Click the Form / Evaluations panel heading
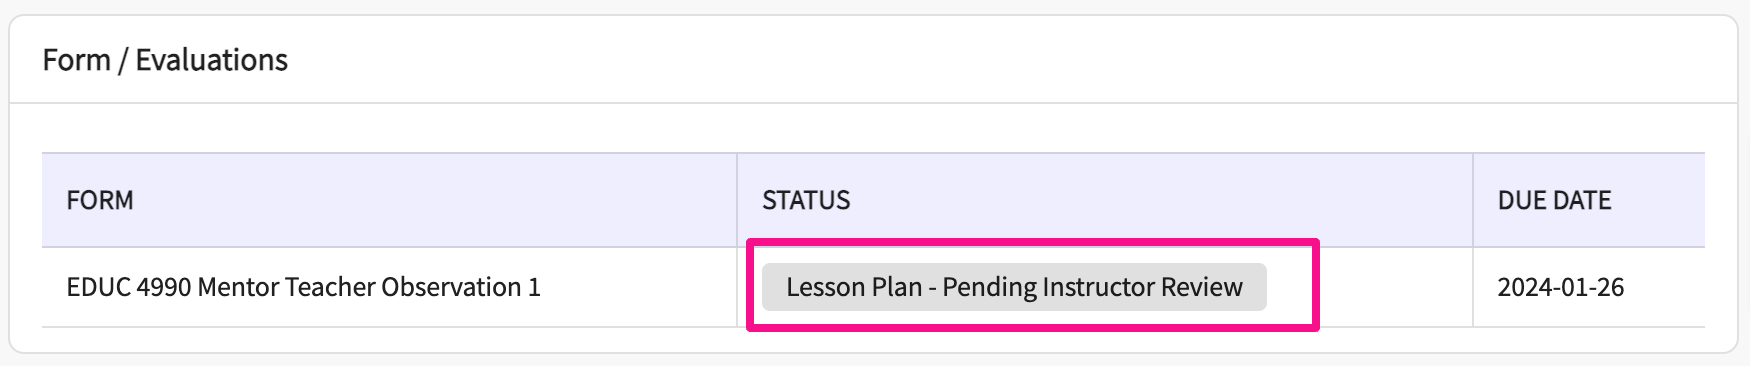Viewport: 1750px width, 366px height. point(165,60)
